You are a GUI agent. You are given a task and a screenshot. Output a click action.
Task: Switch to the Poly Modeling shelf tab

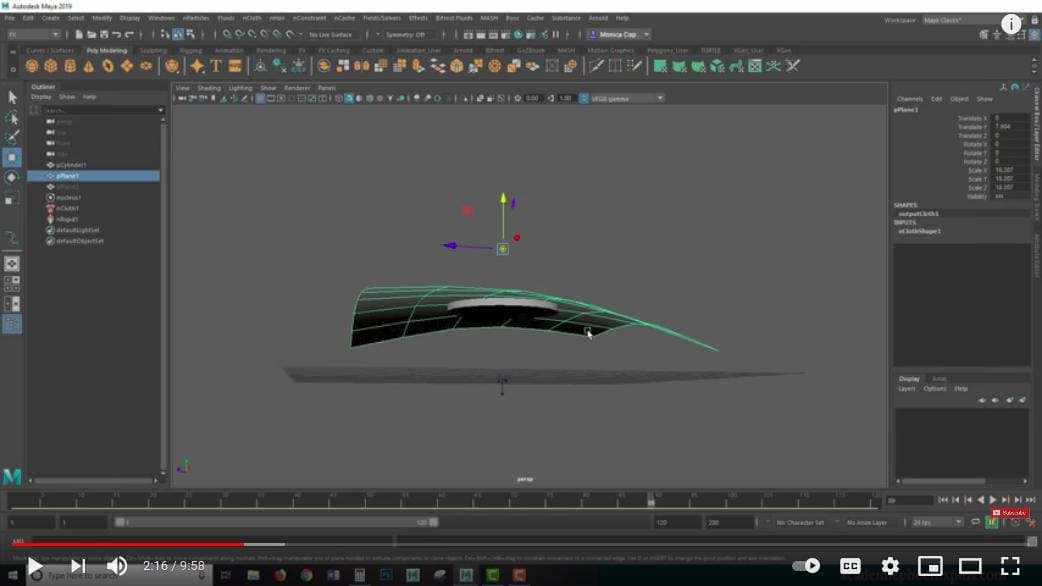[x=106, y=50]
